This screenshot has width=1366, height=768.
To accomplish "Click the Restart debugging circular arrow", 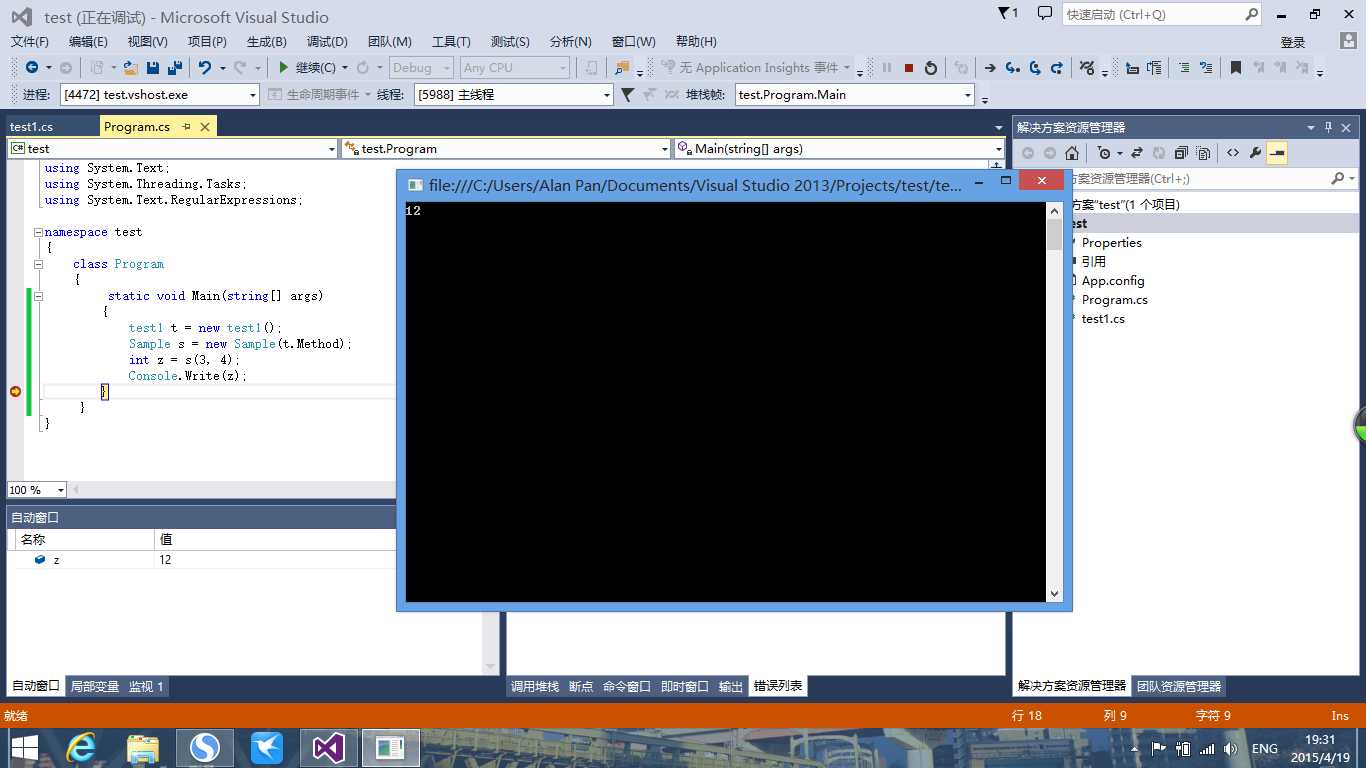I will click(931, 68).
